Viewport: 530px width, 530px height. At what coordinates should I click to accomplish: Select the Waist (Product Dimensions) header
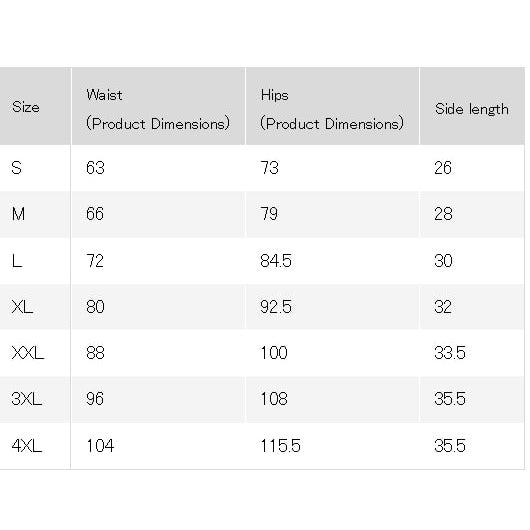click(158, 110)
